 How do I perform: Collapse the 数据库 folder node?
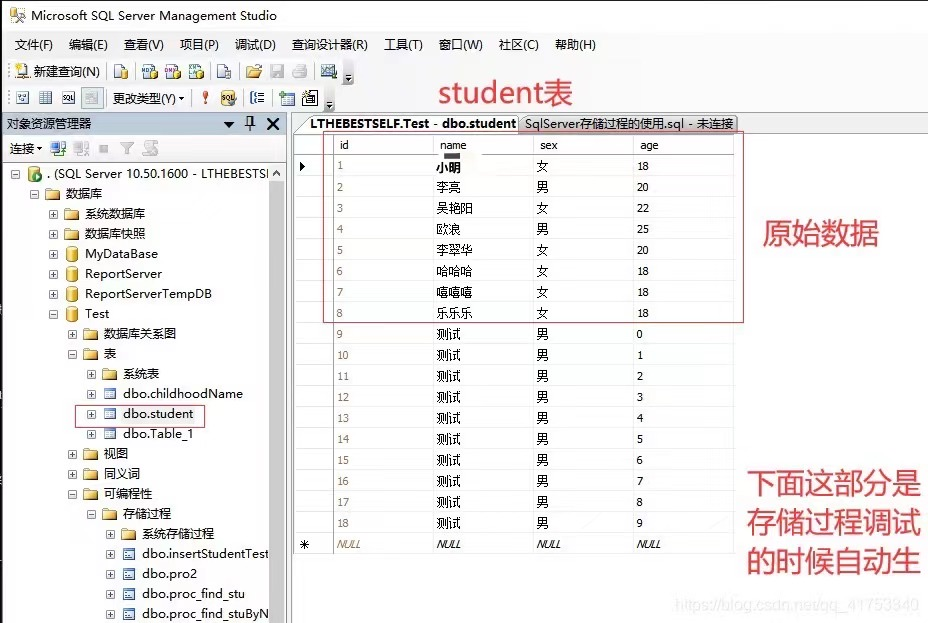pos(34,194)
